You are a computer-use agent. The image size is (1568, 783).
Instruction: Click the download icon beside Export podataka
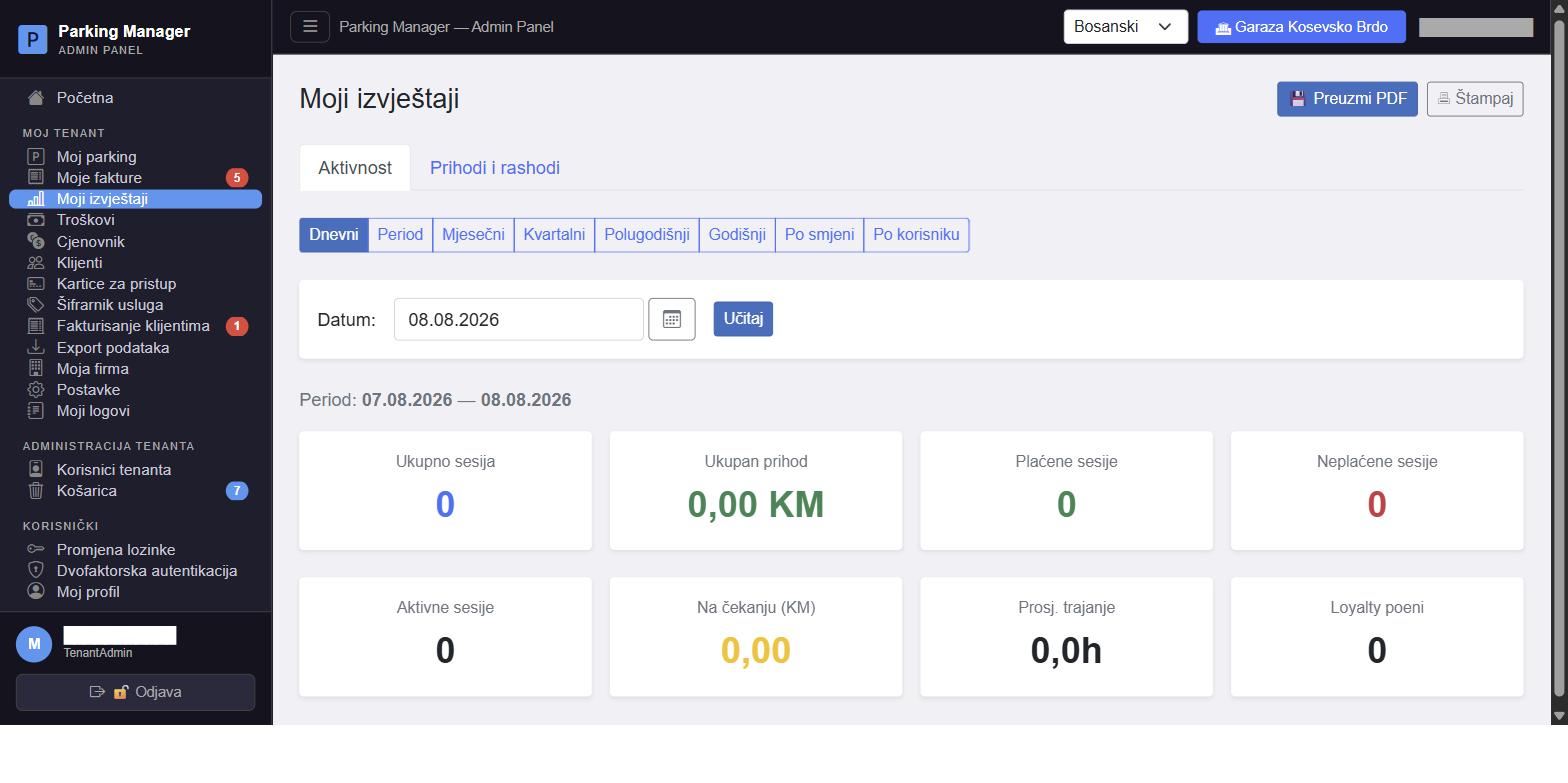click(x=36, y=348)
